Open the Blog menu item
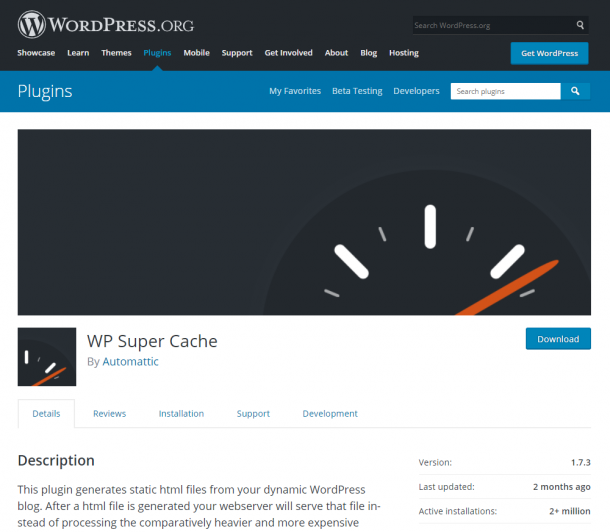Viewport: 610px width, 532px height. click(x=368, y=53)
